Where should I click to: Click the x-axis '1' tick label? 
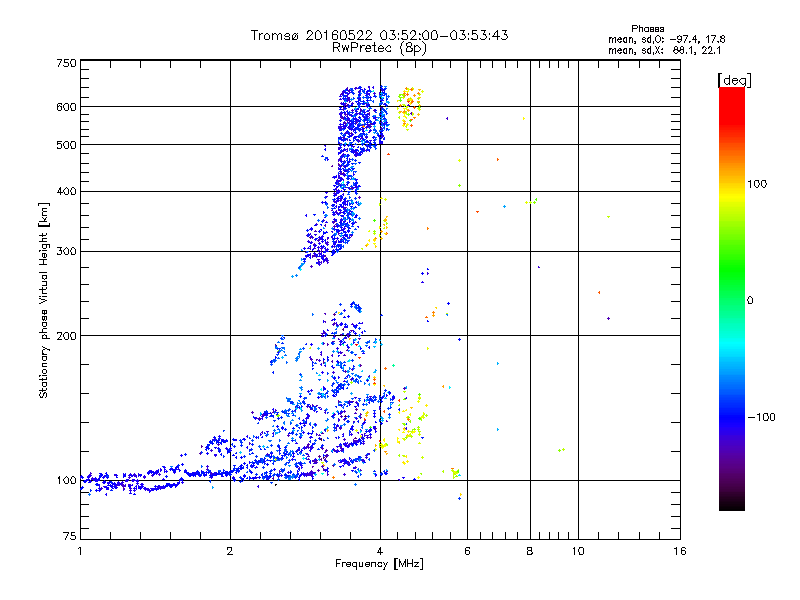click(x=80, y=551)
